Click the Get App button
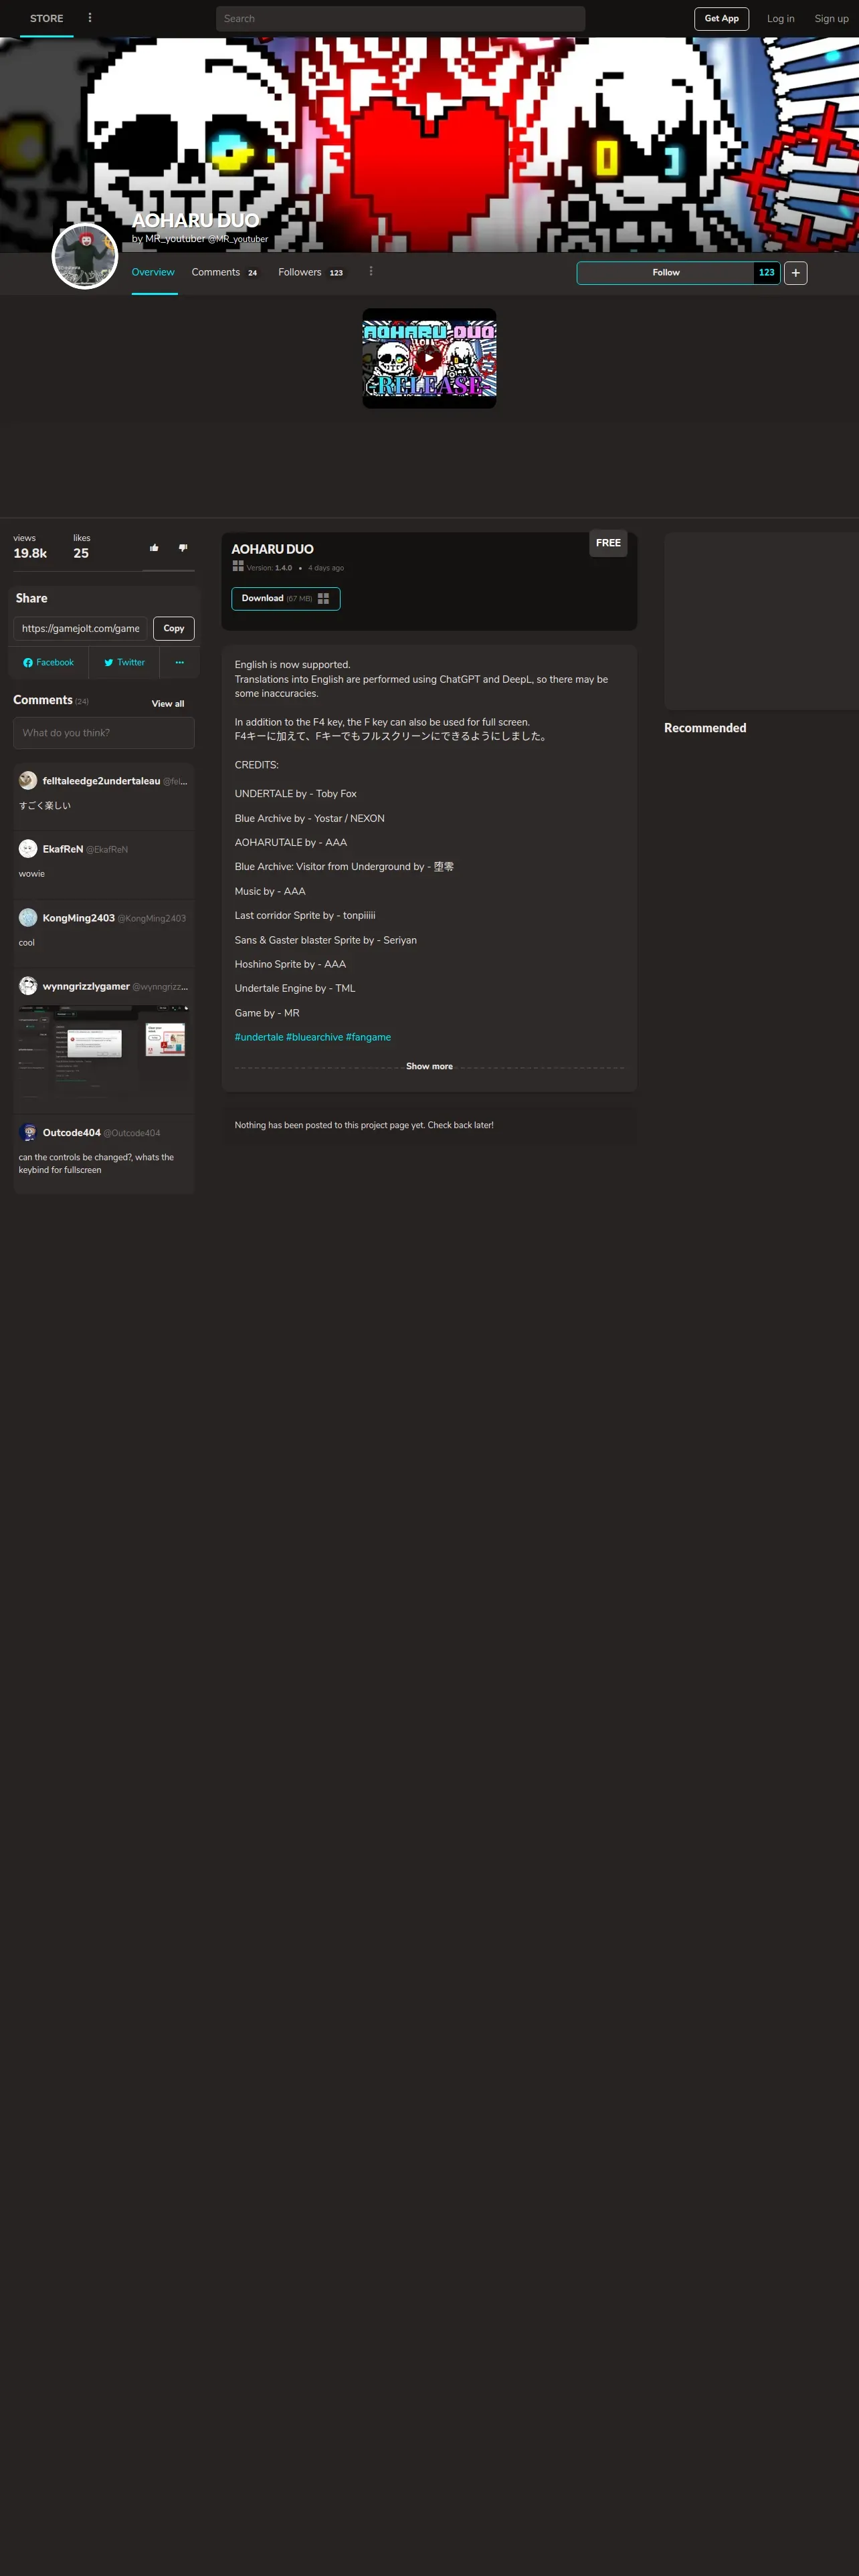This screenshot has width=859, height=2576. 721,18
